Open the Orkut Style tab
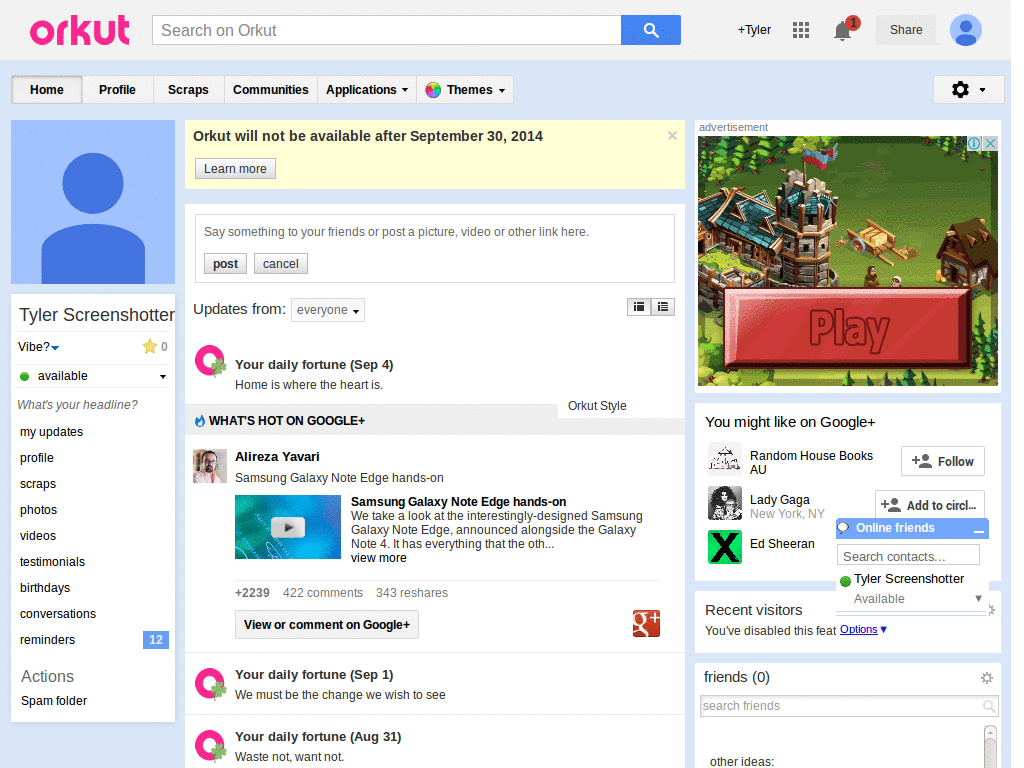1024x768 pixels. pyautogui.click(x=597, y=406)
